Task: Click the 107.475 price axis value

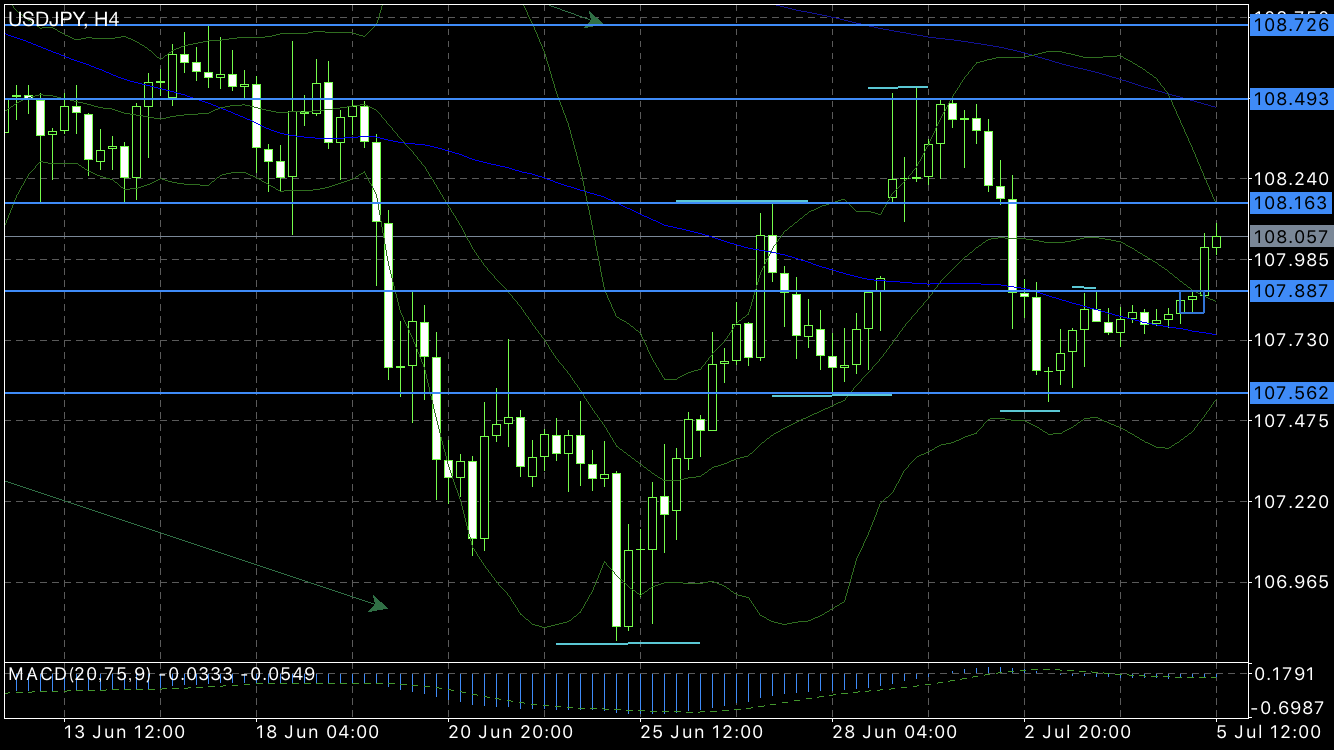Action: coord(1291,421)
